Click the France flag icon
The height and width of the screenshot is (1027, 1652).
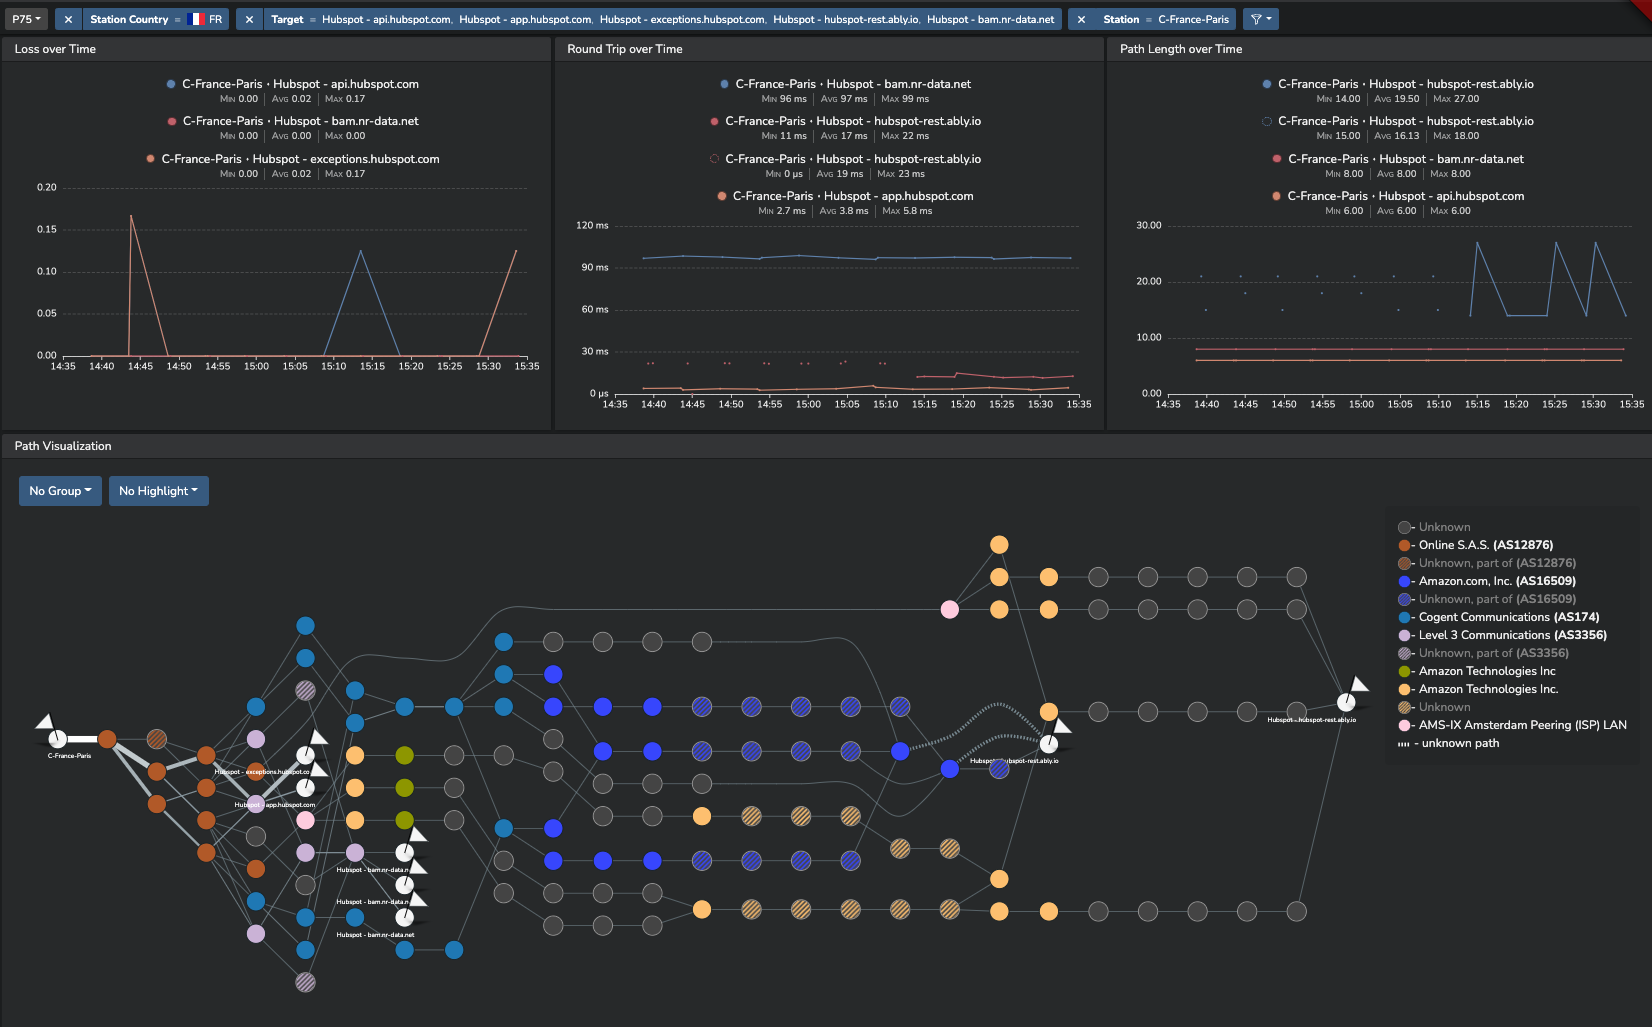[x=196, y=19]
